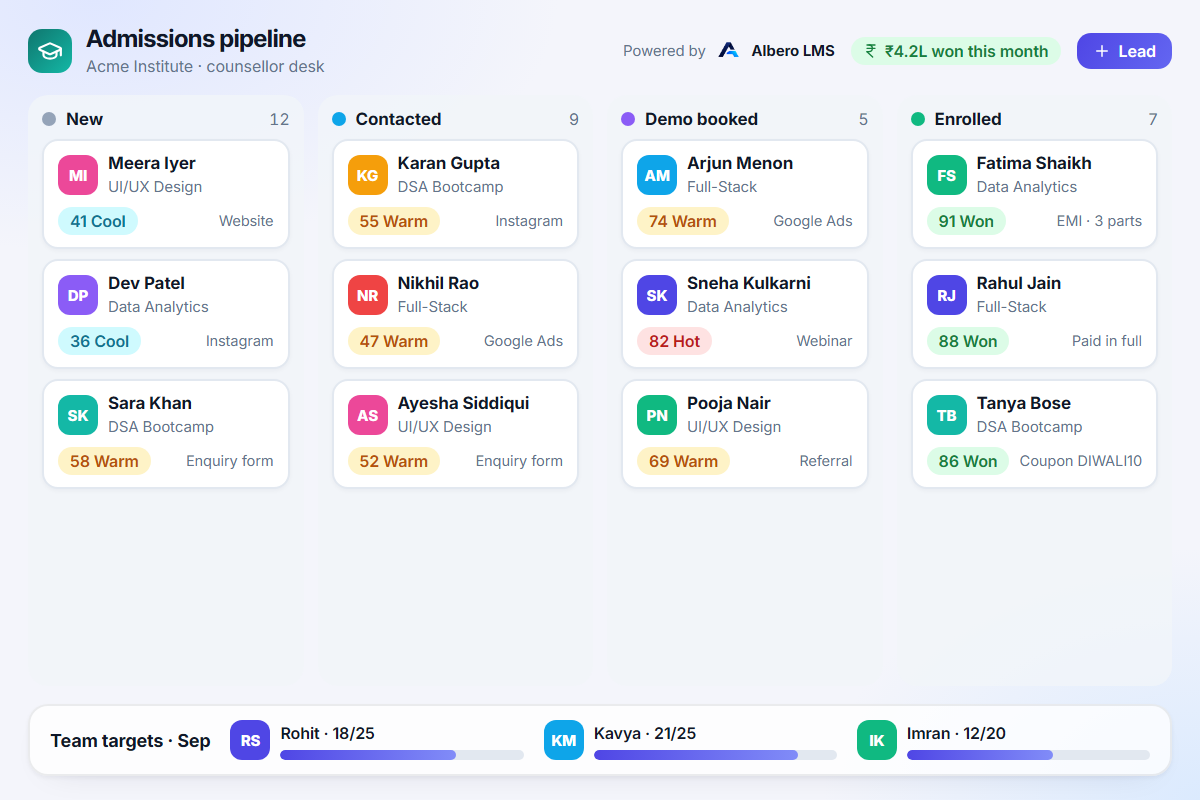Click Tanya Bose's TB avatar

947,415
